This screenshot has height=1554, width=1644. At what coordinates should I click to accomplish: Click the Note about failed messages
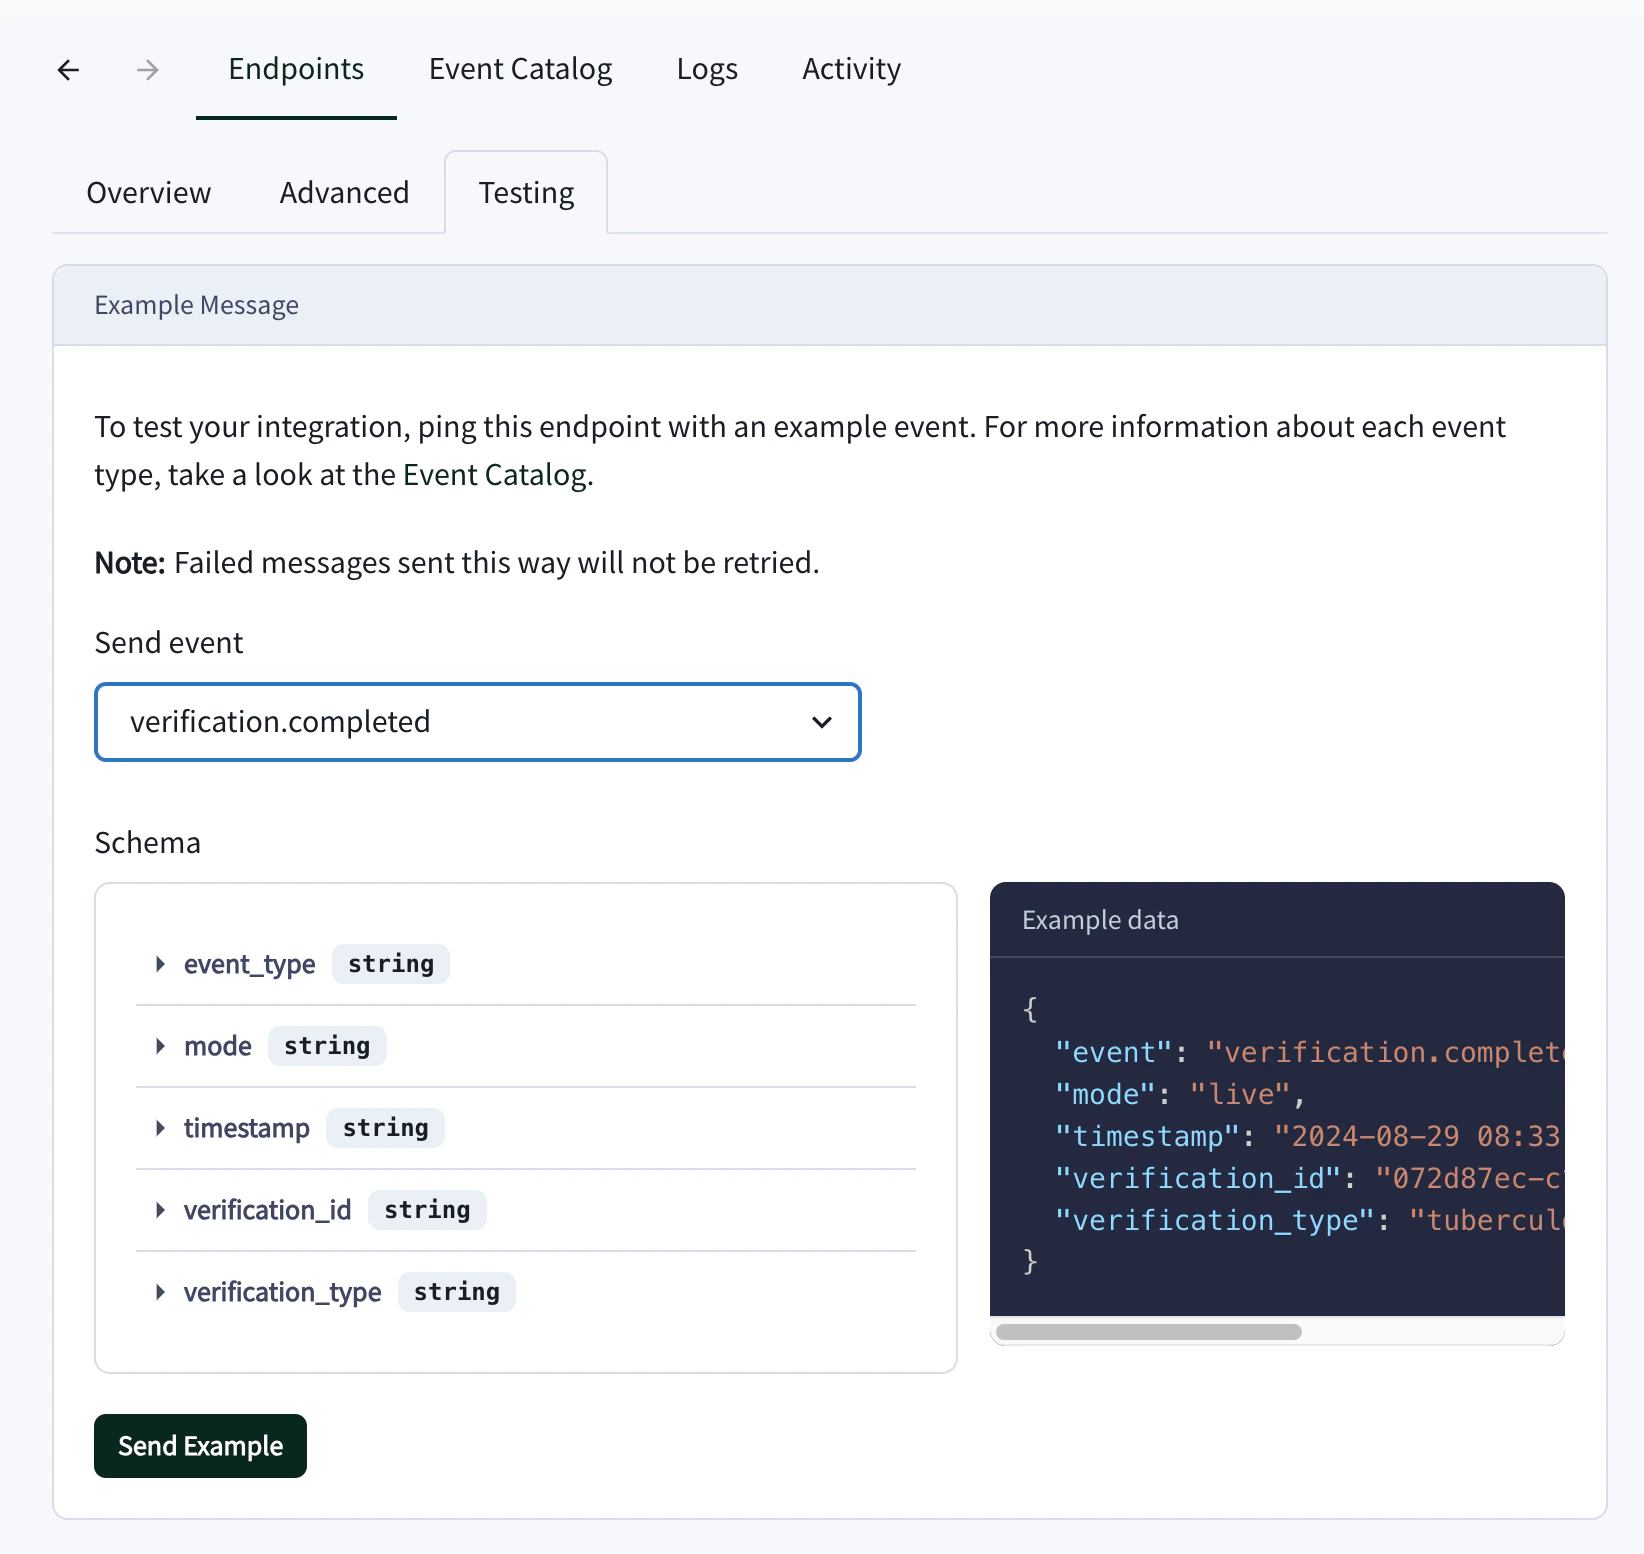(x=457, y=563)
